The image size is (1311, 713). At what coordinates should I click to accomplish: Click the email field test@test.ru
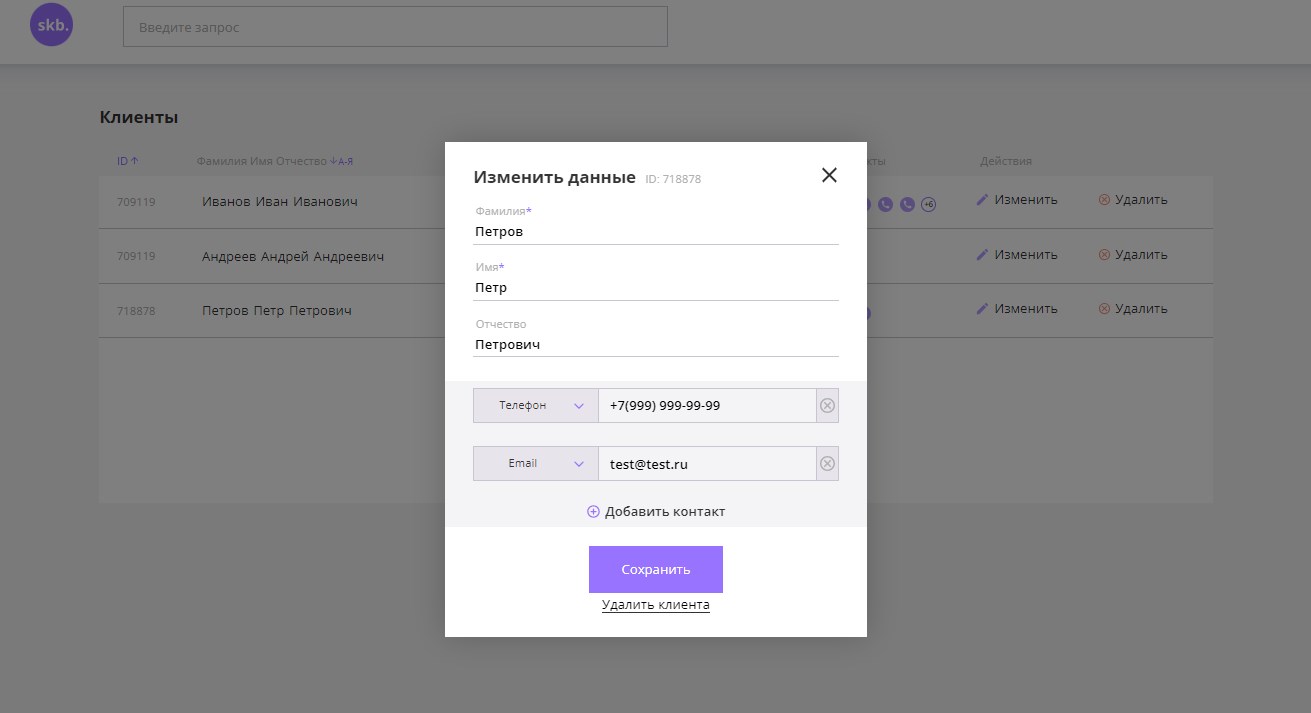(x=707, y=463)
